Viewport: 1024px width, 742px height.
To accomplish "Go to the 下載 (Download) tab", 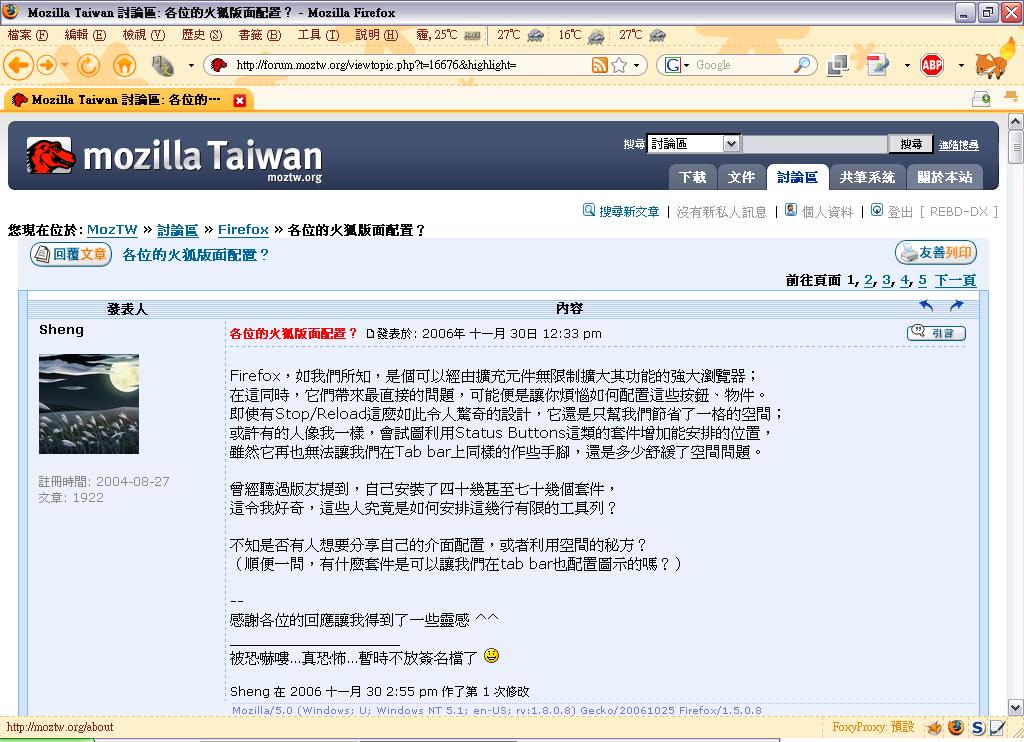I will pyautogui.click(x=692, y=177).
